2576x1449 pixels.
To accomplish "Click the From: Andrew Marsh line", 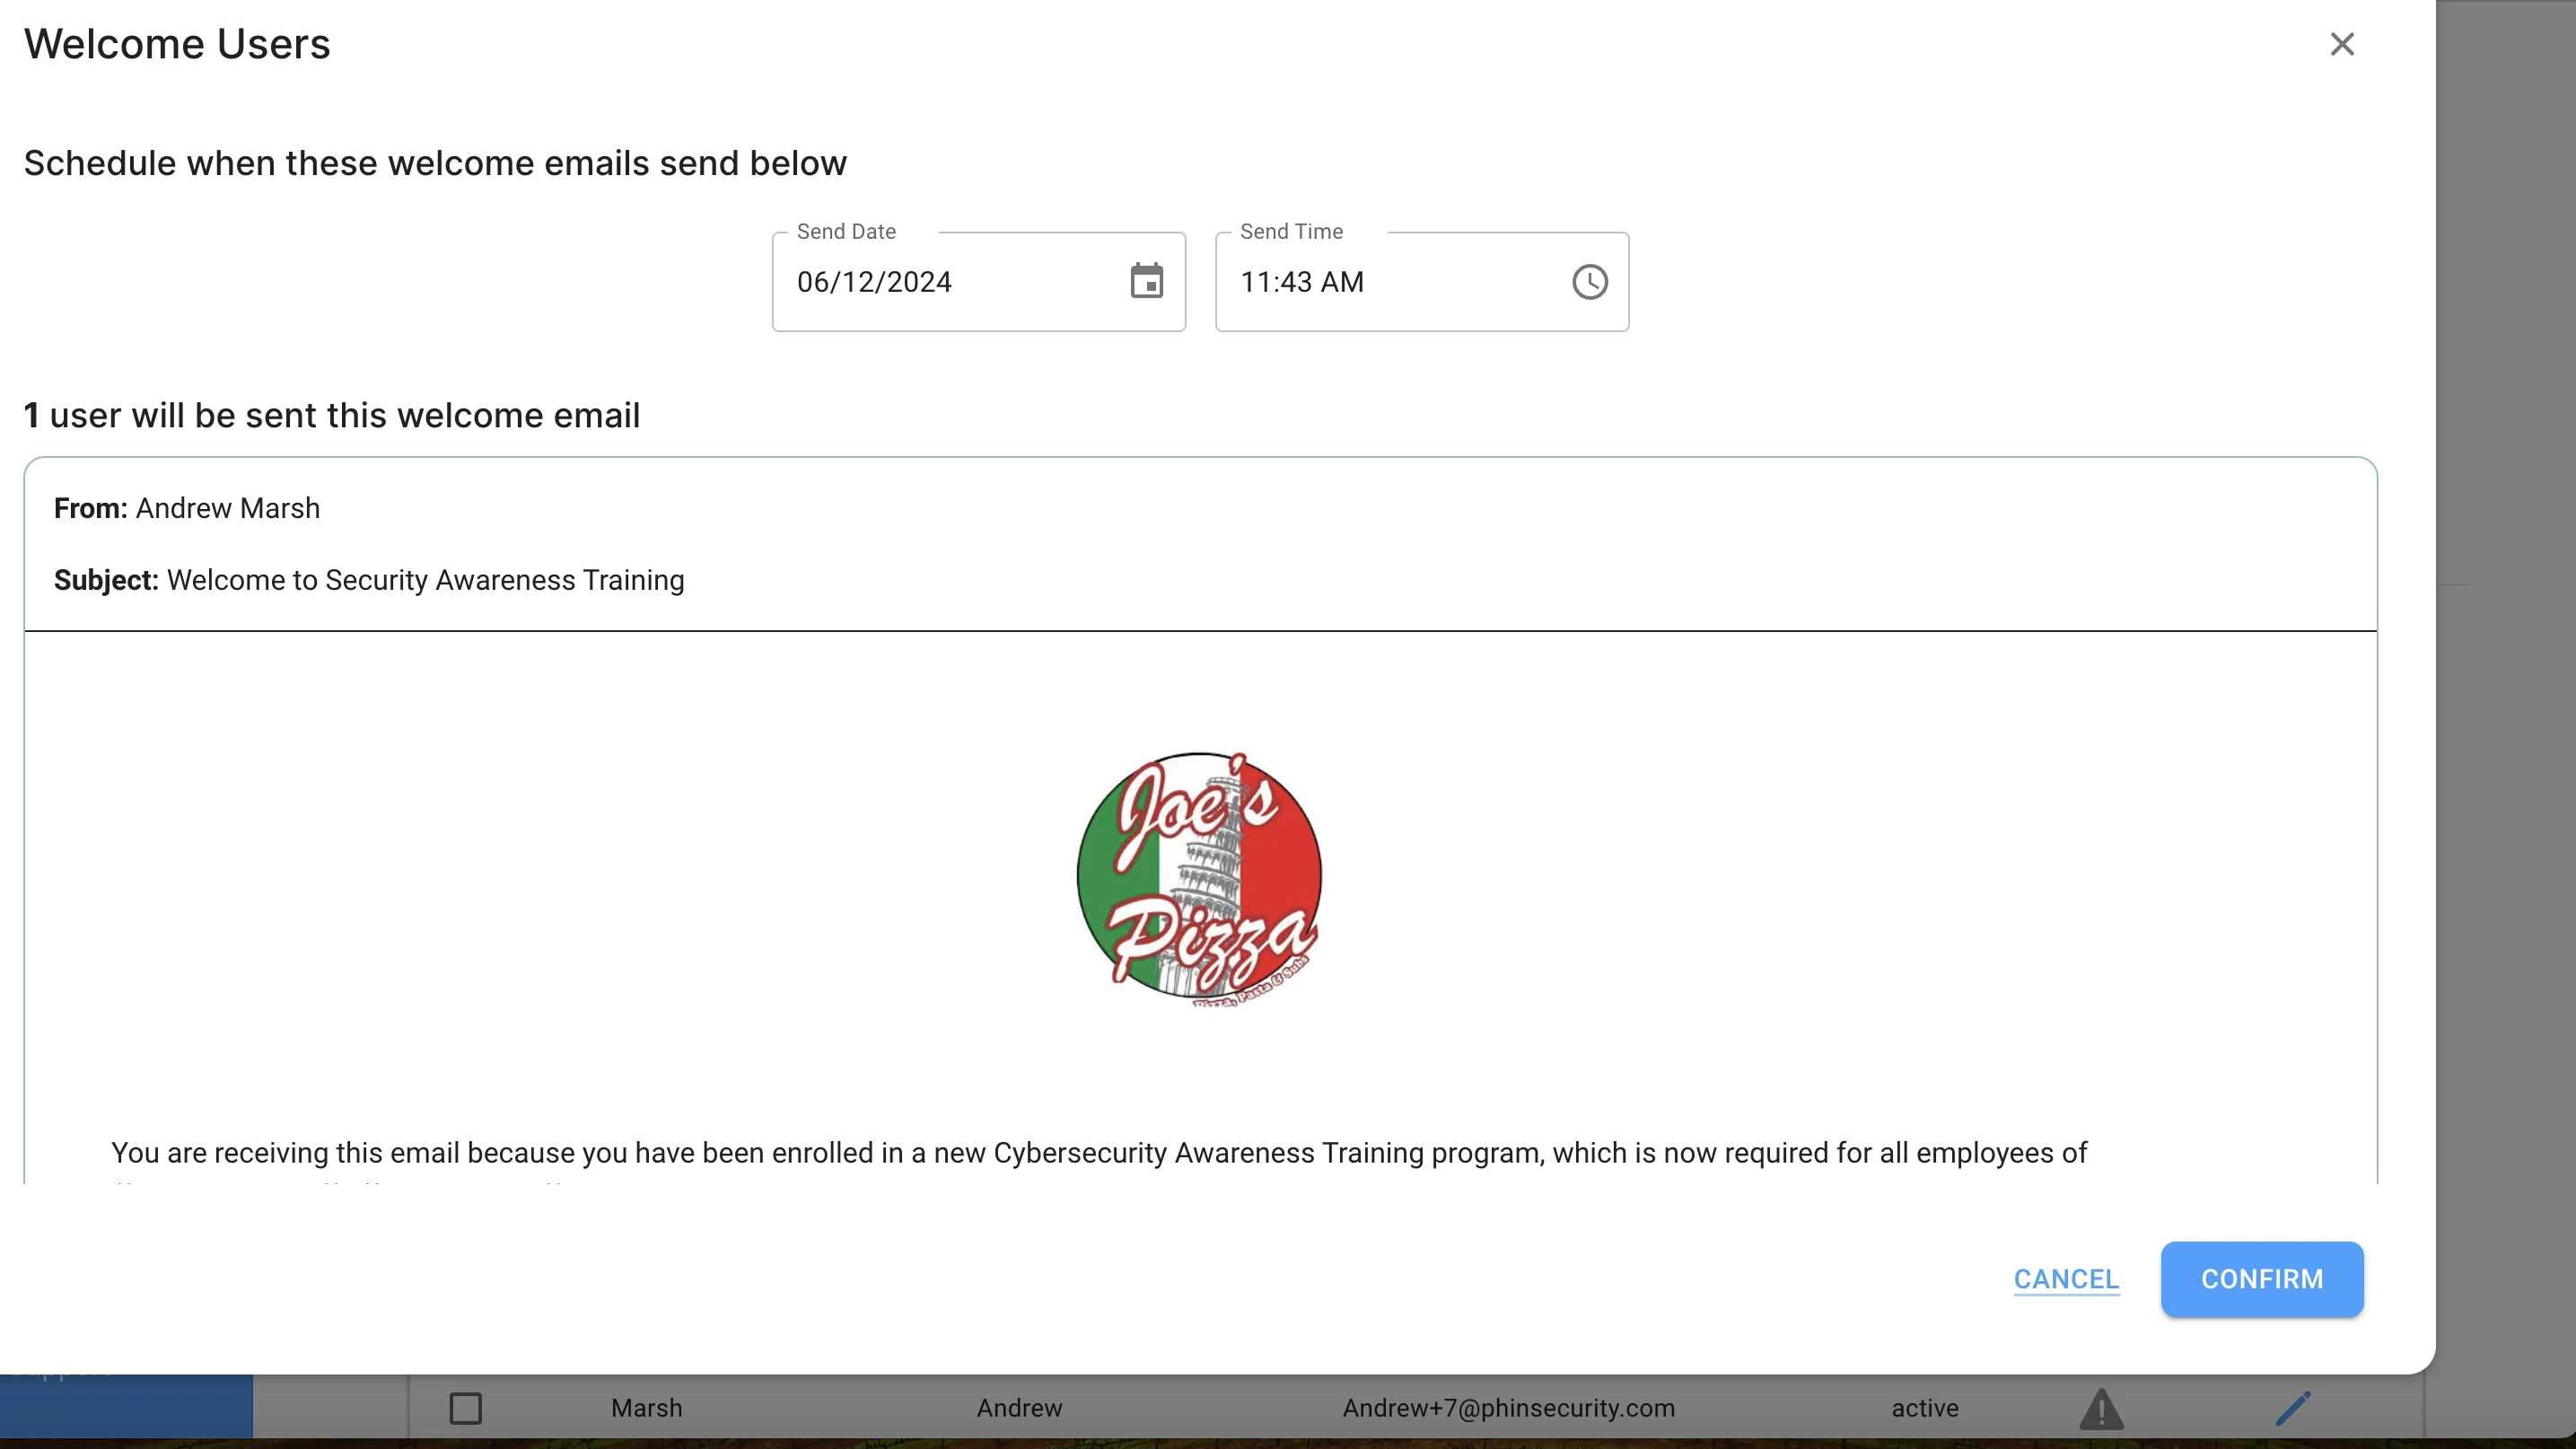I will coord(187,508).
